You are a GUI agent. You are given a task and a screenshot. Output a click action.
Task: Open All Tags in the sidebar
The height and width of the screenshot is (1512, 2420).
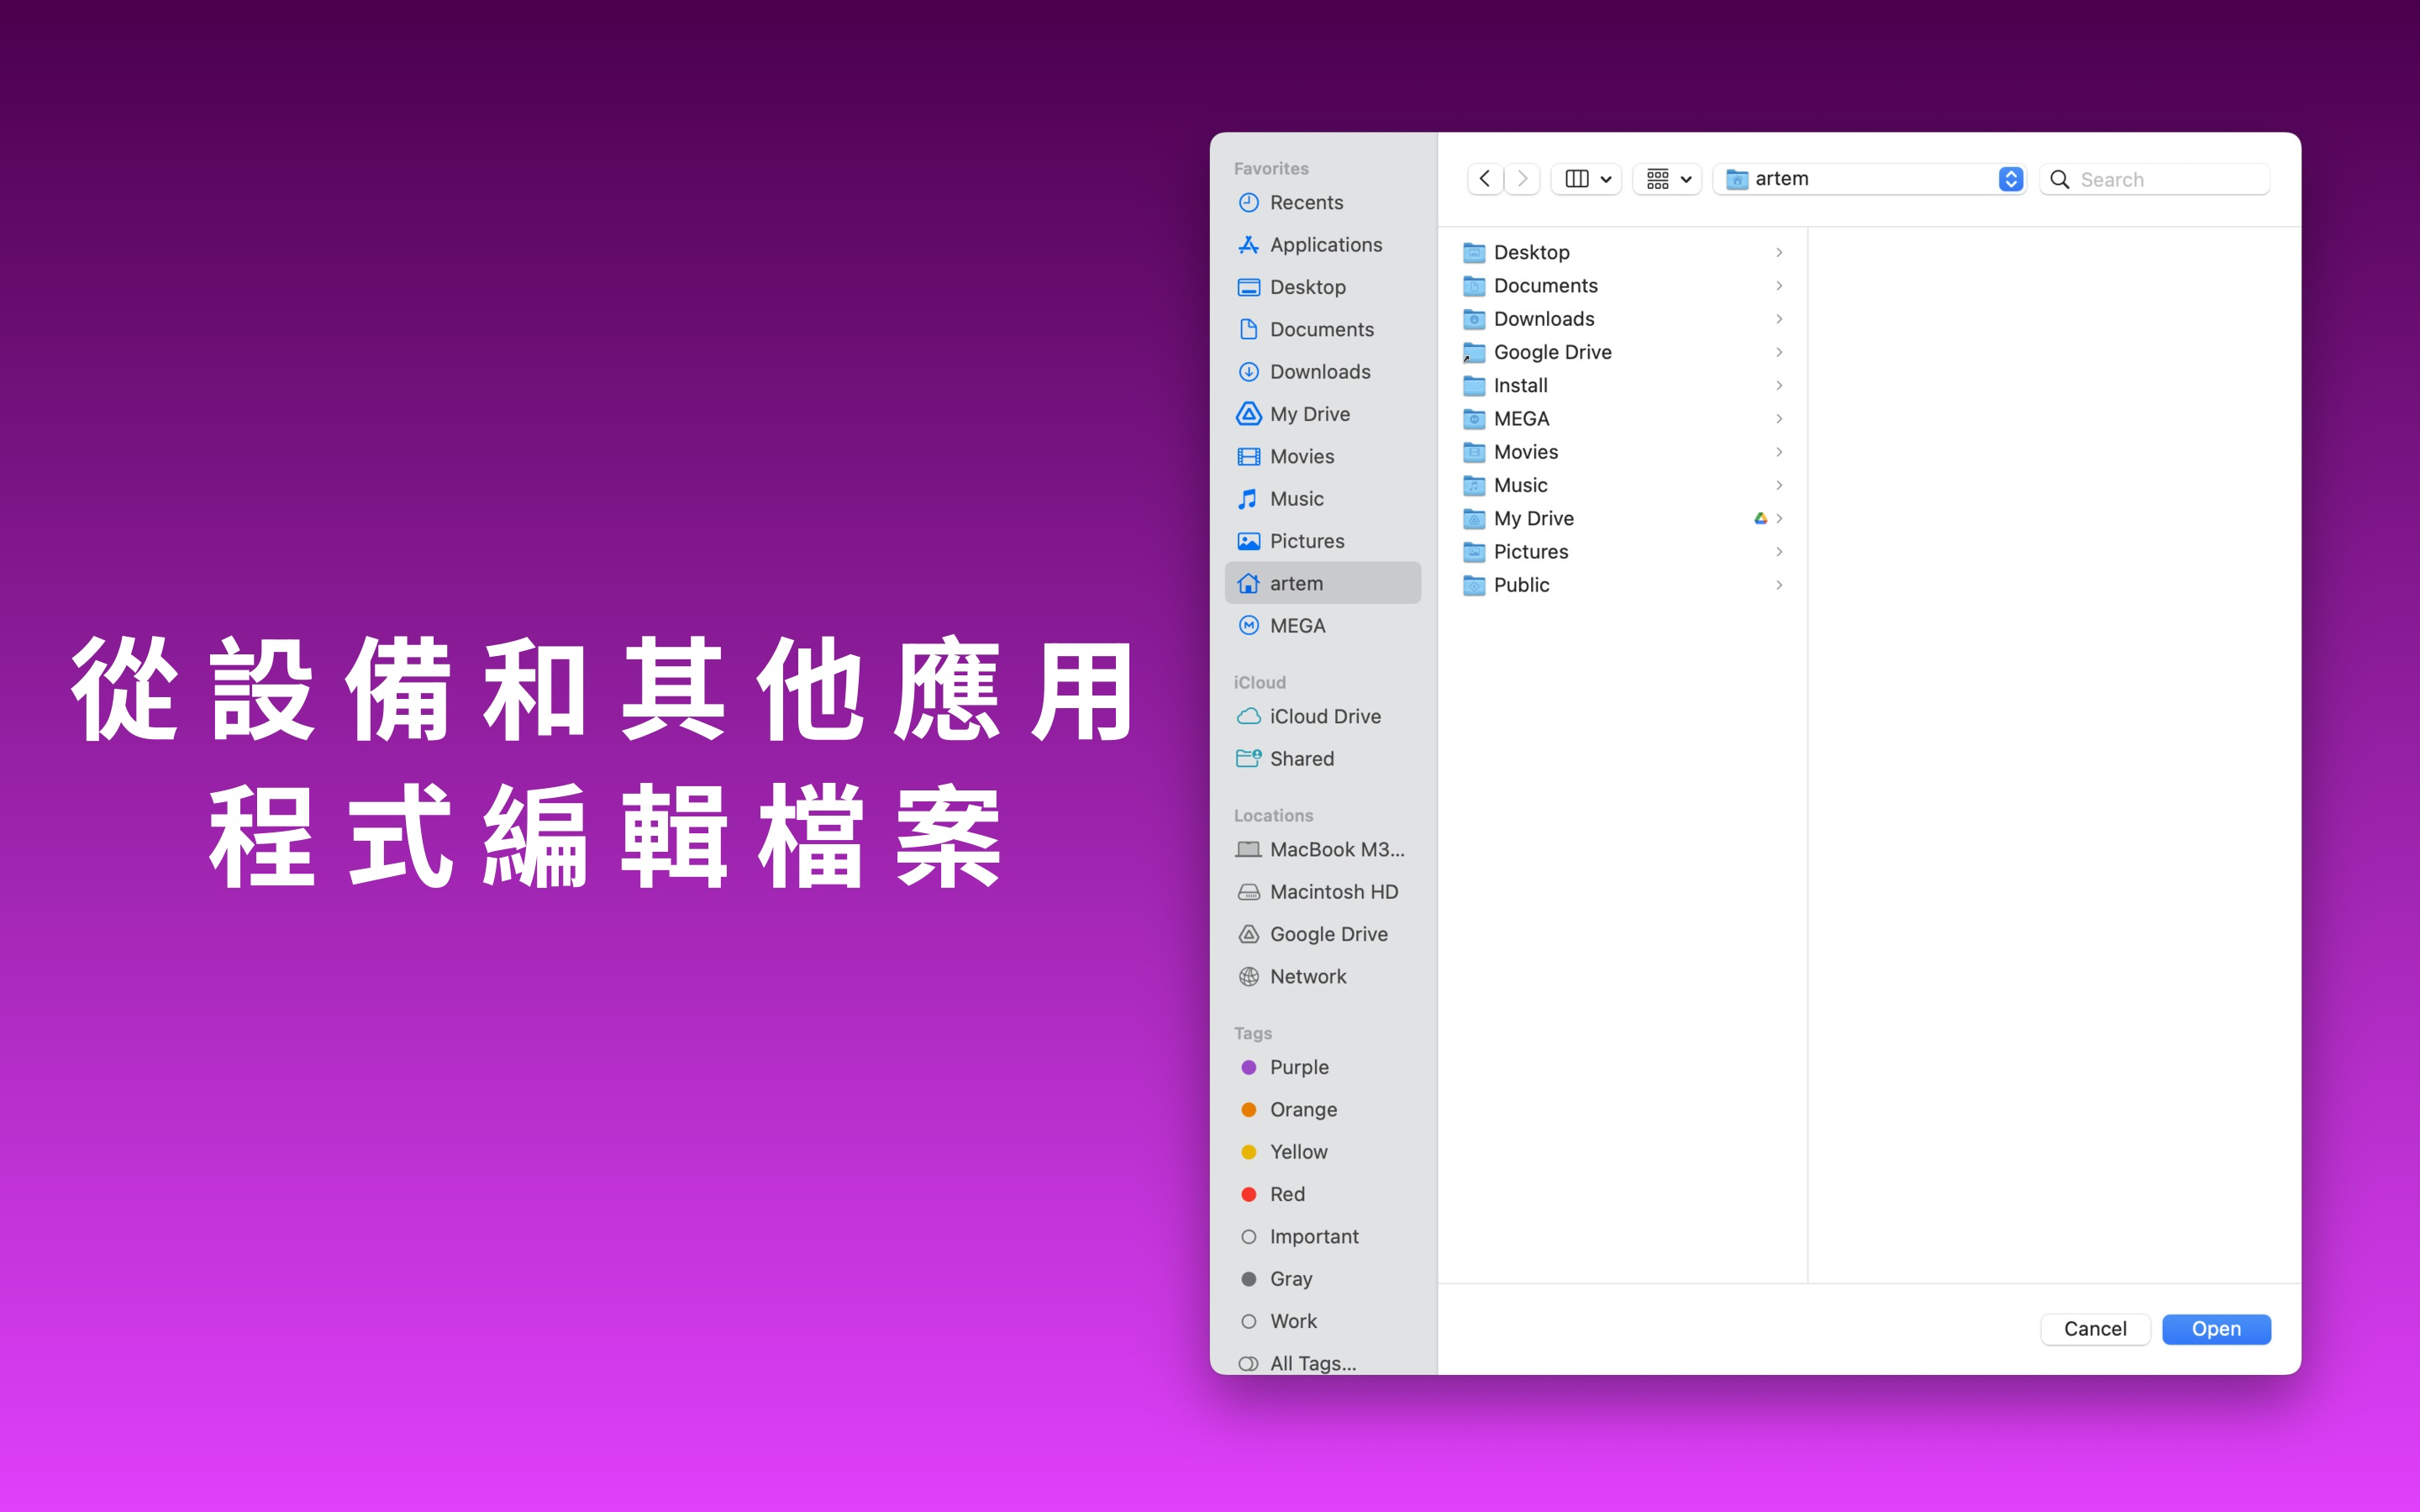click(x=1322, y=1363)
